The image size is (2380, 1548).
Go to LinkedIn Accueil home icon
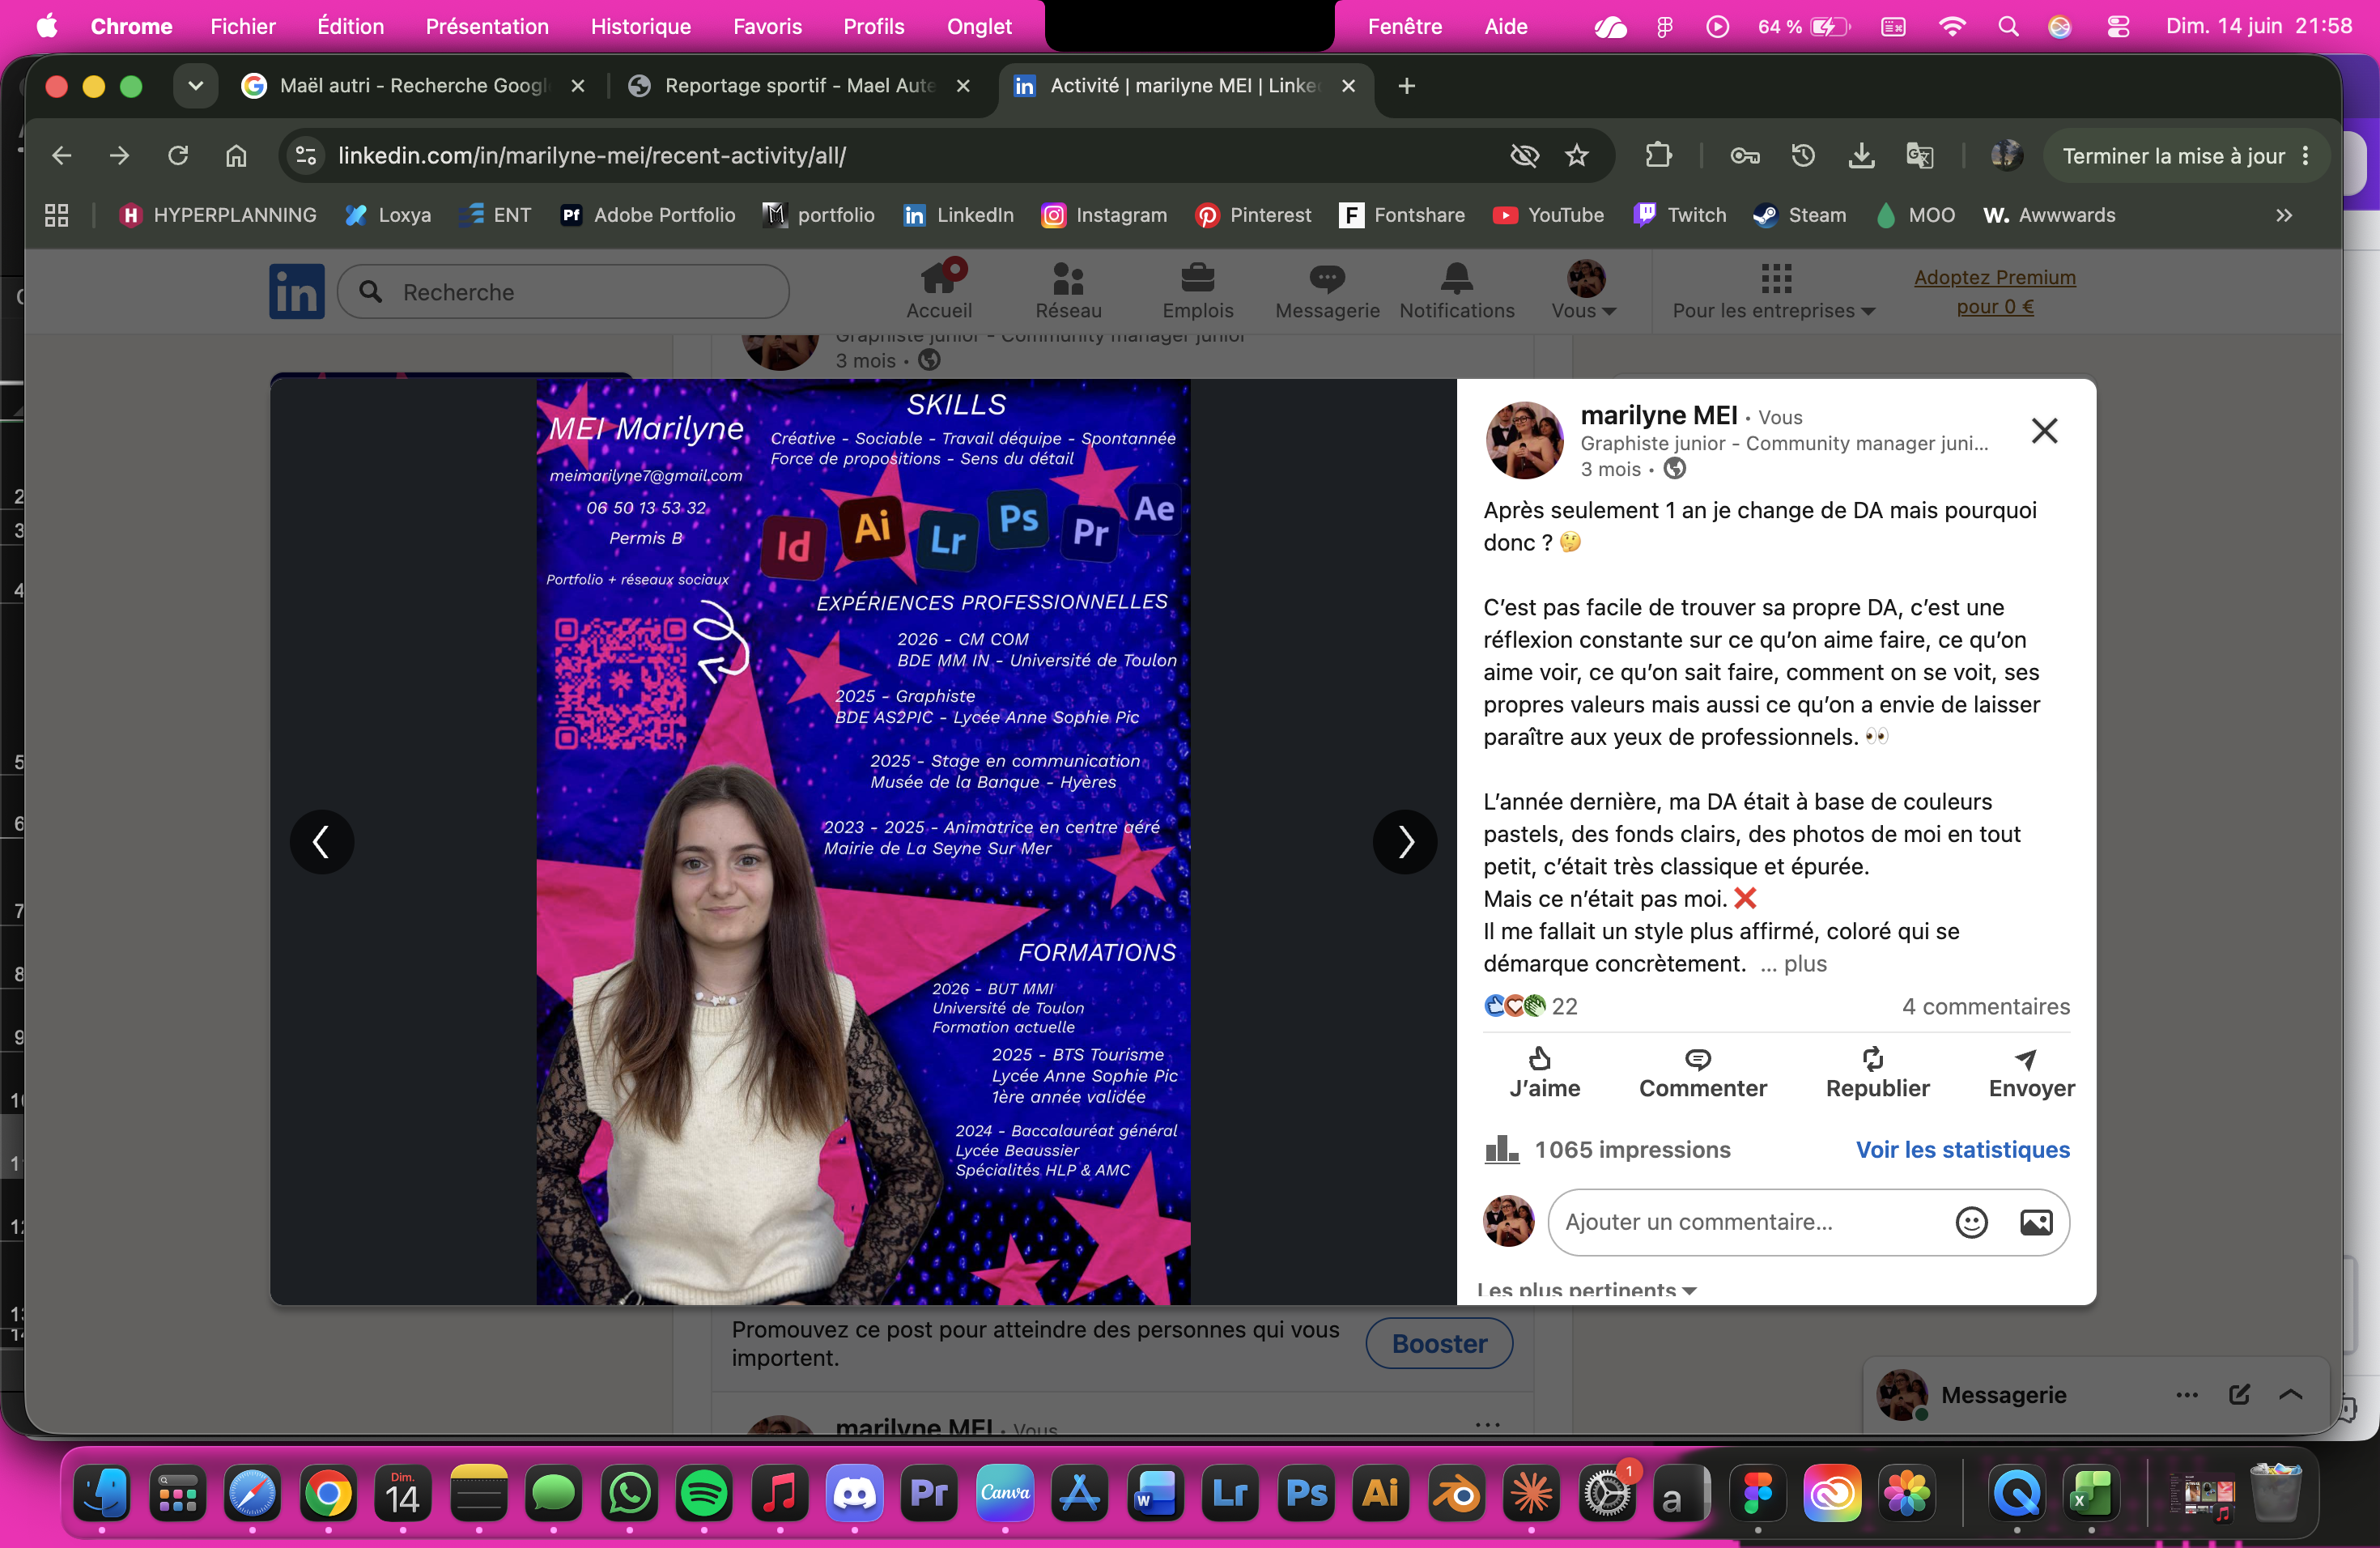point(938,290)
